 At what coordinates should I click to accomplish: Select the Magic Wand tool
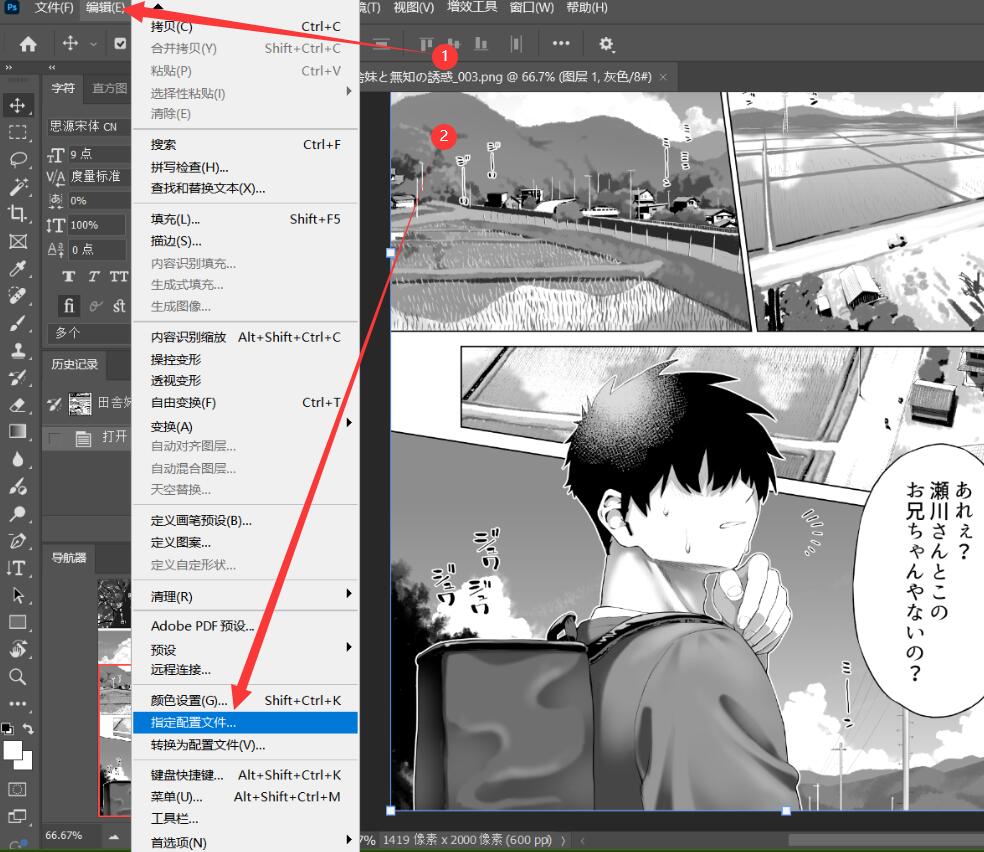[18, 186]
